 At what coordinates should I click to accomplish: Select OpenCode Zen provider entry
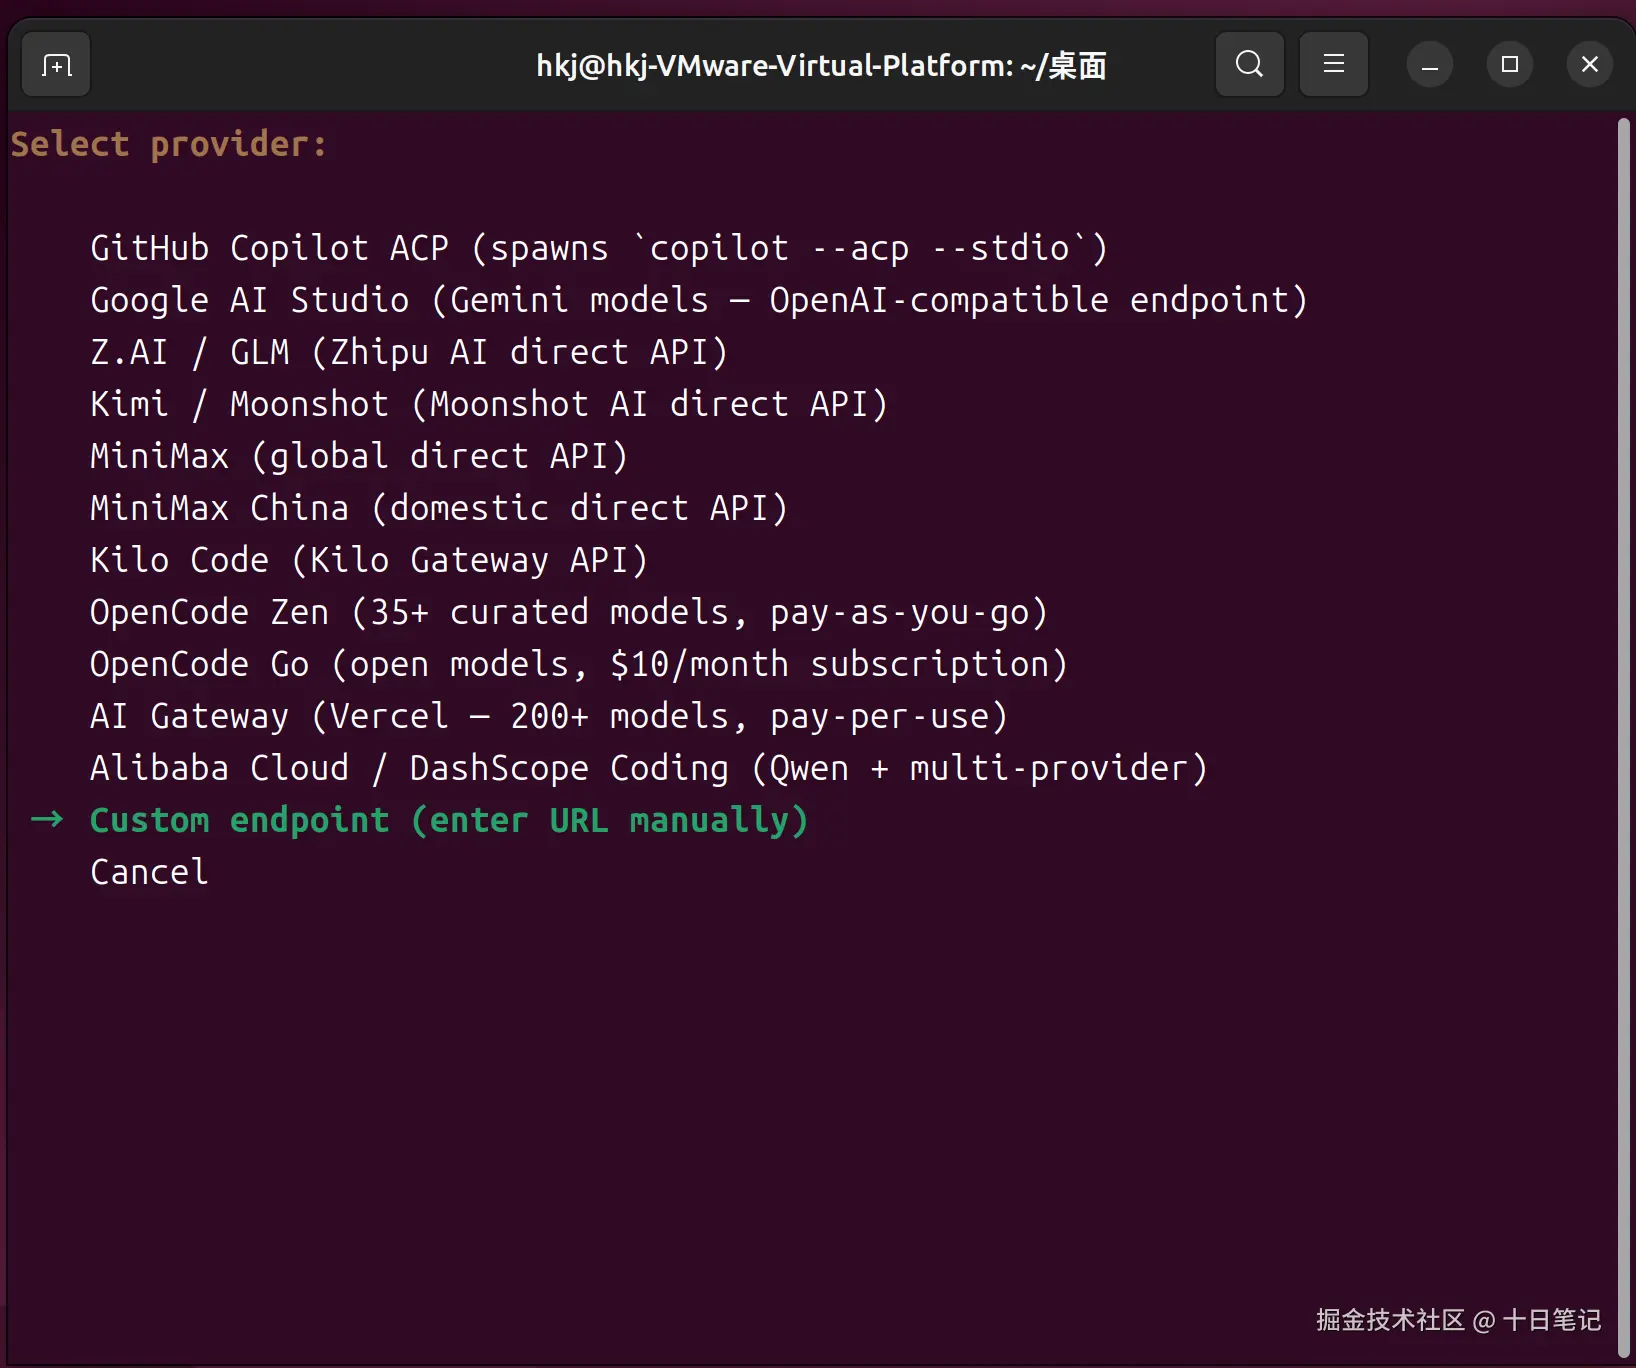(568, 612)
